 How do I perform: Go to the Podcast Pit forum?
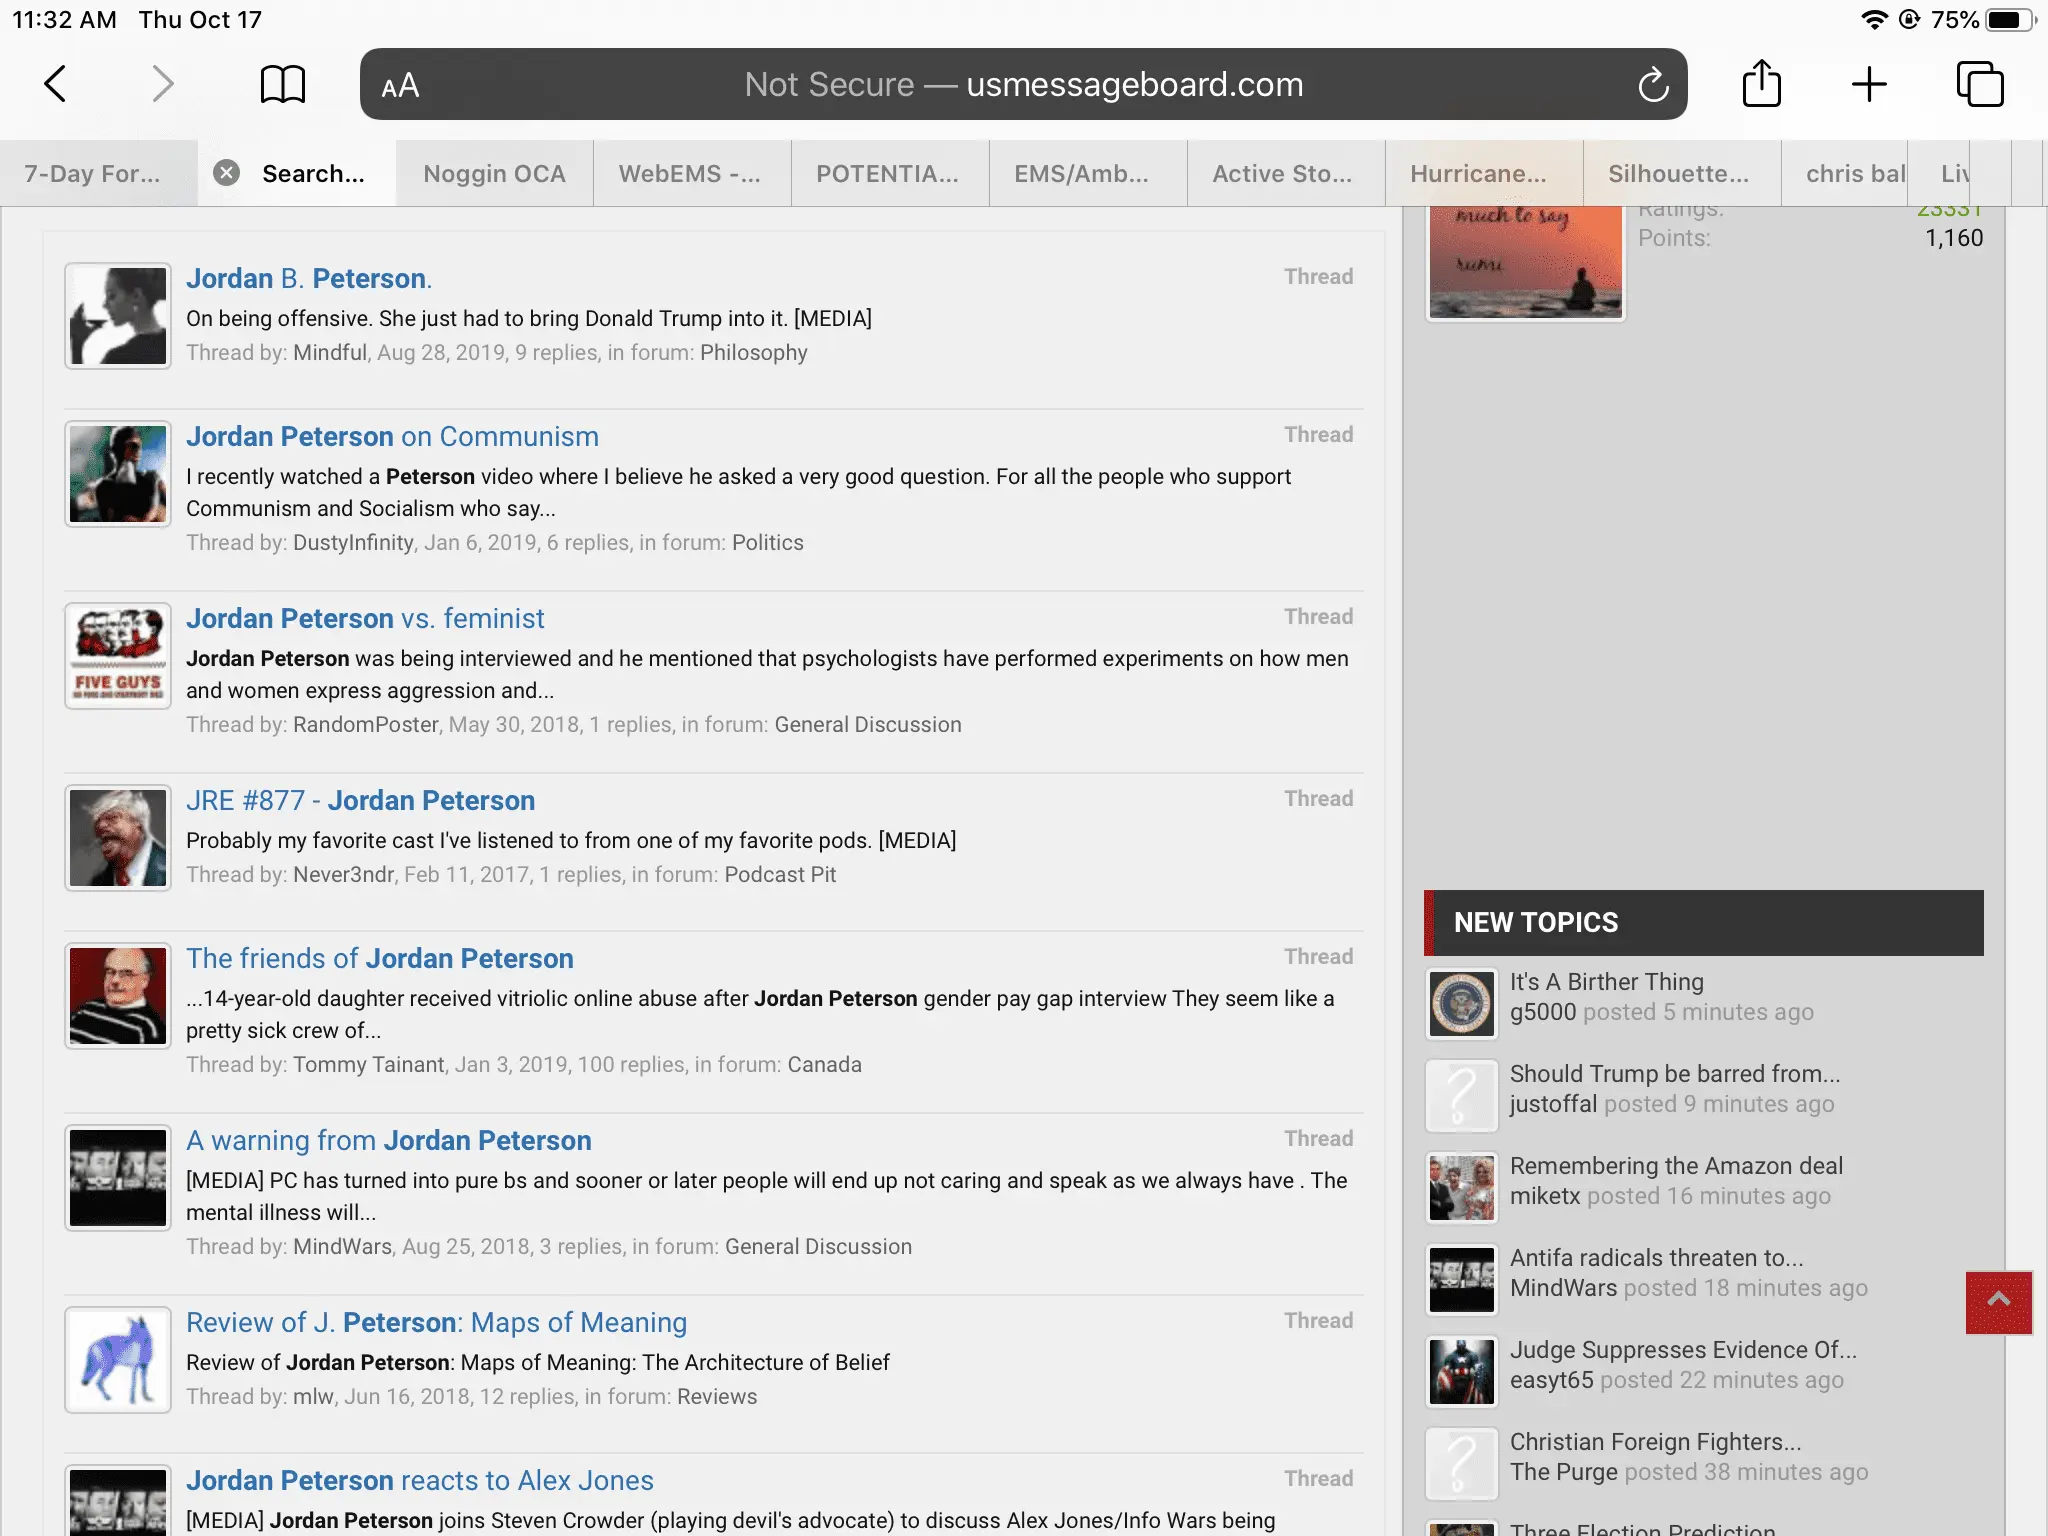tap(780, 874)
